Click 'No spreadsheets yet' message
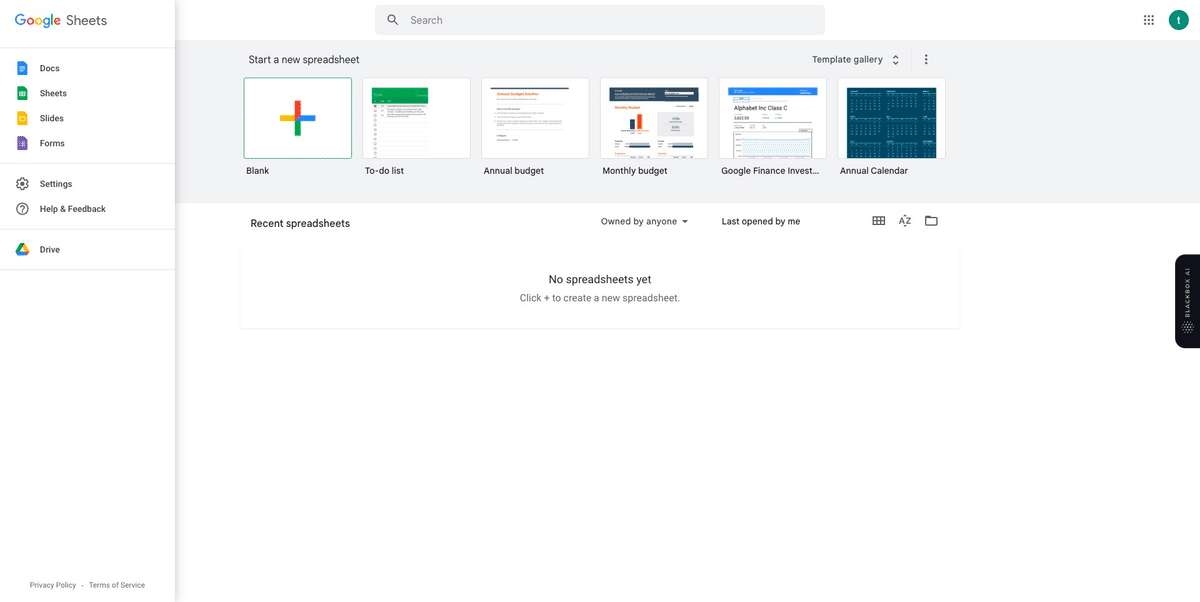The width and height of the screenshot is (1200, 602). [600, 280]
